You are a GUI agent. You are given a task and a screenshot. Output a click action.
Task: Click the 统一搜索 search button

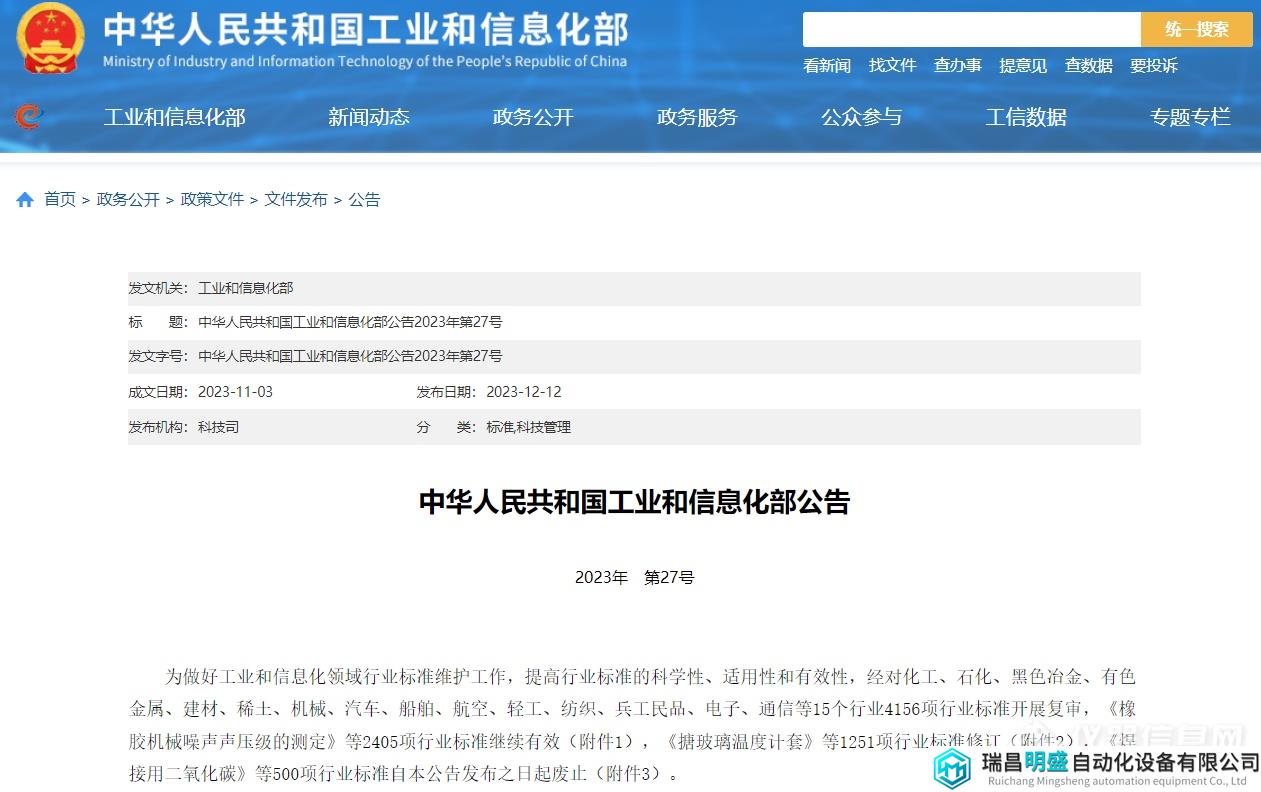[x=1196, y=29]
